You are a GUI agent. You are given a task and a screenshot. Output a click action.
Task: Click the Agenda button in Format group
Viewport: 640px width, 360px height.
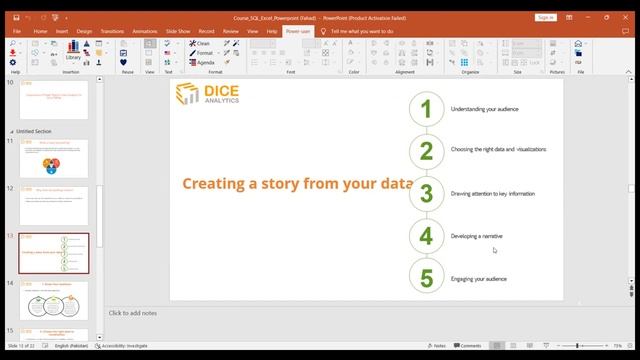[202, 62]
